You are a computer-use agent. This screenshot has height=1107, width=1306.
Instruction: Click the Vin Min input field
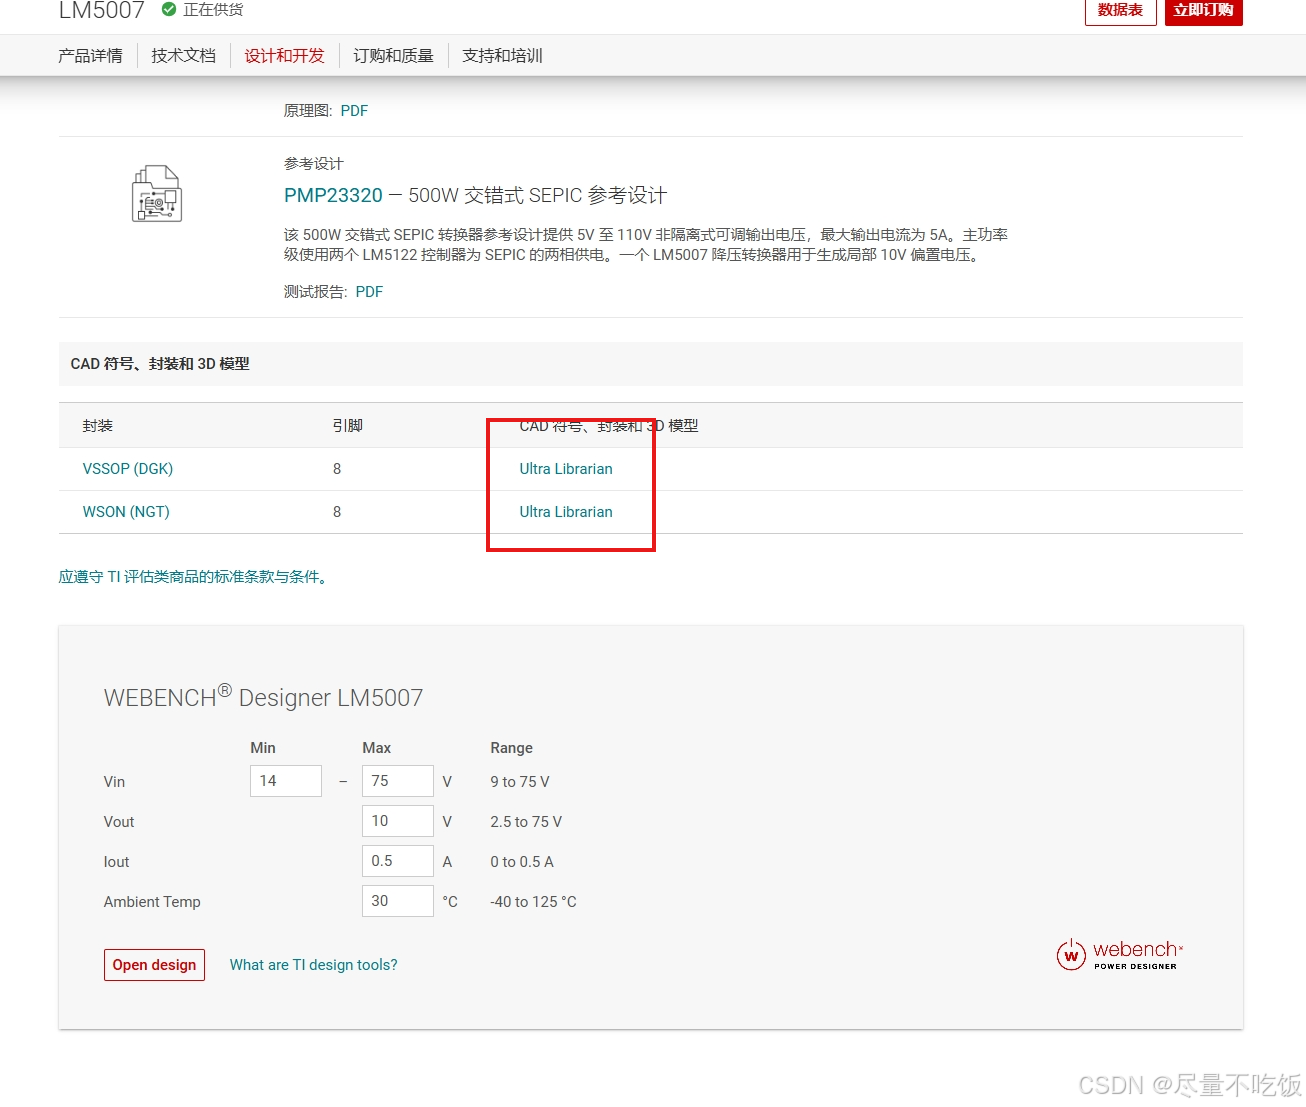pos(286,781)
